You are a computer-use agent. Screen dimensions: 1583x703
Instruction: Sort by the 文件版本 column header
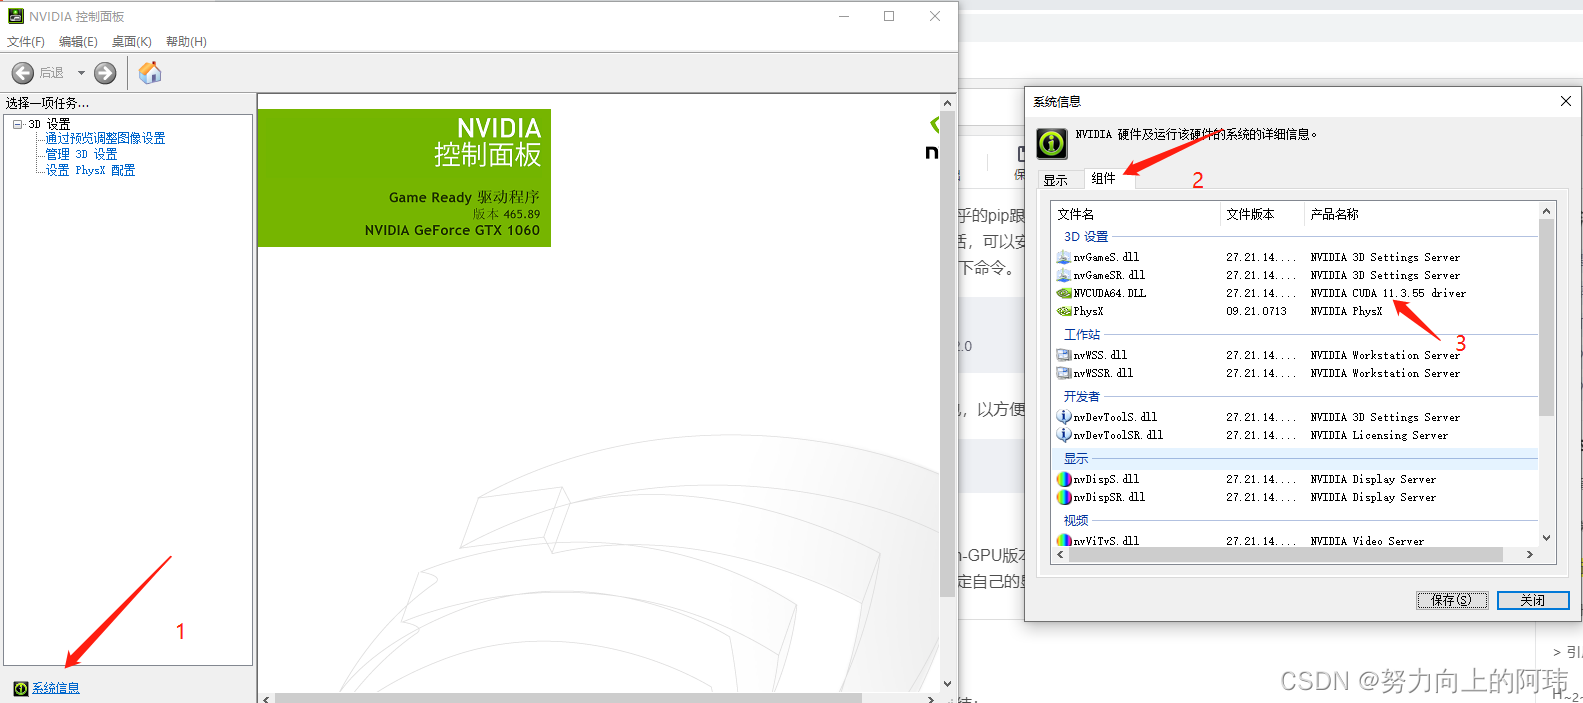1262,214
